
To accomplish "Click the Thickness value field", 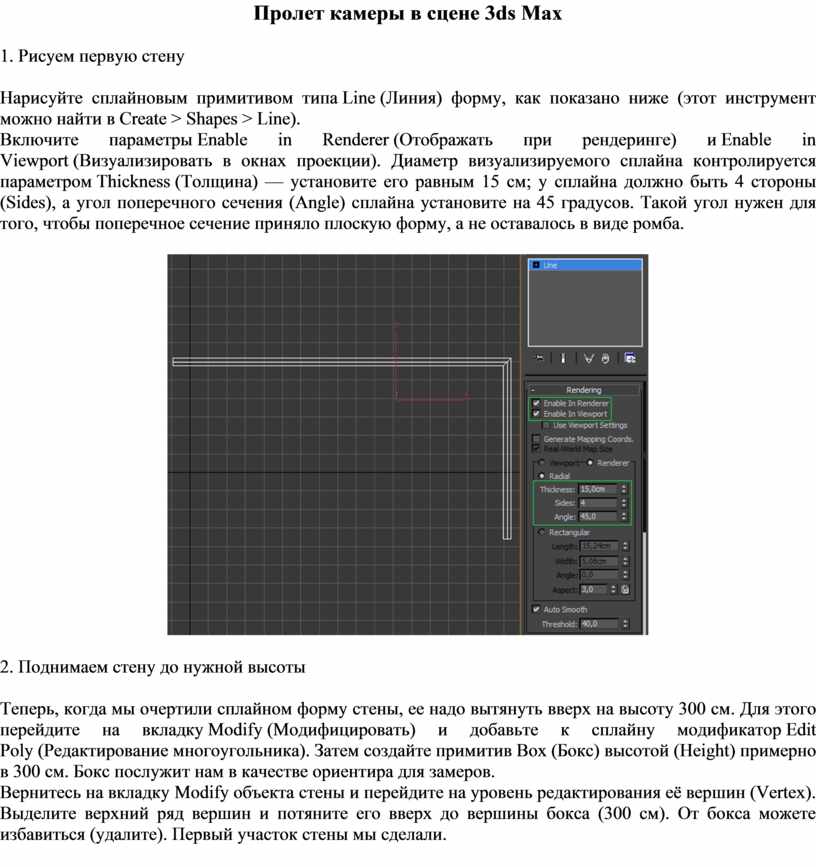I will point(598,489).
